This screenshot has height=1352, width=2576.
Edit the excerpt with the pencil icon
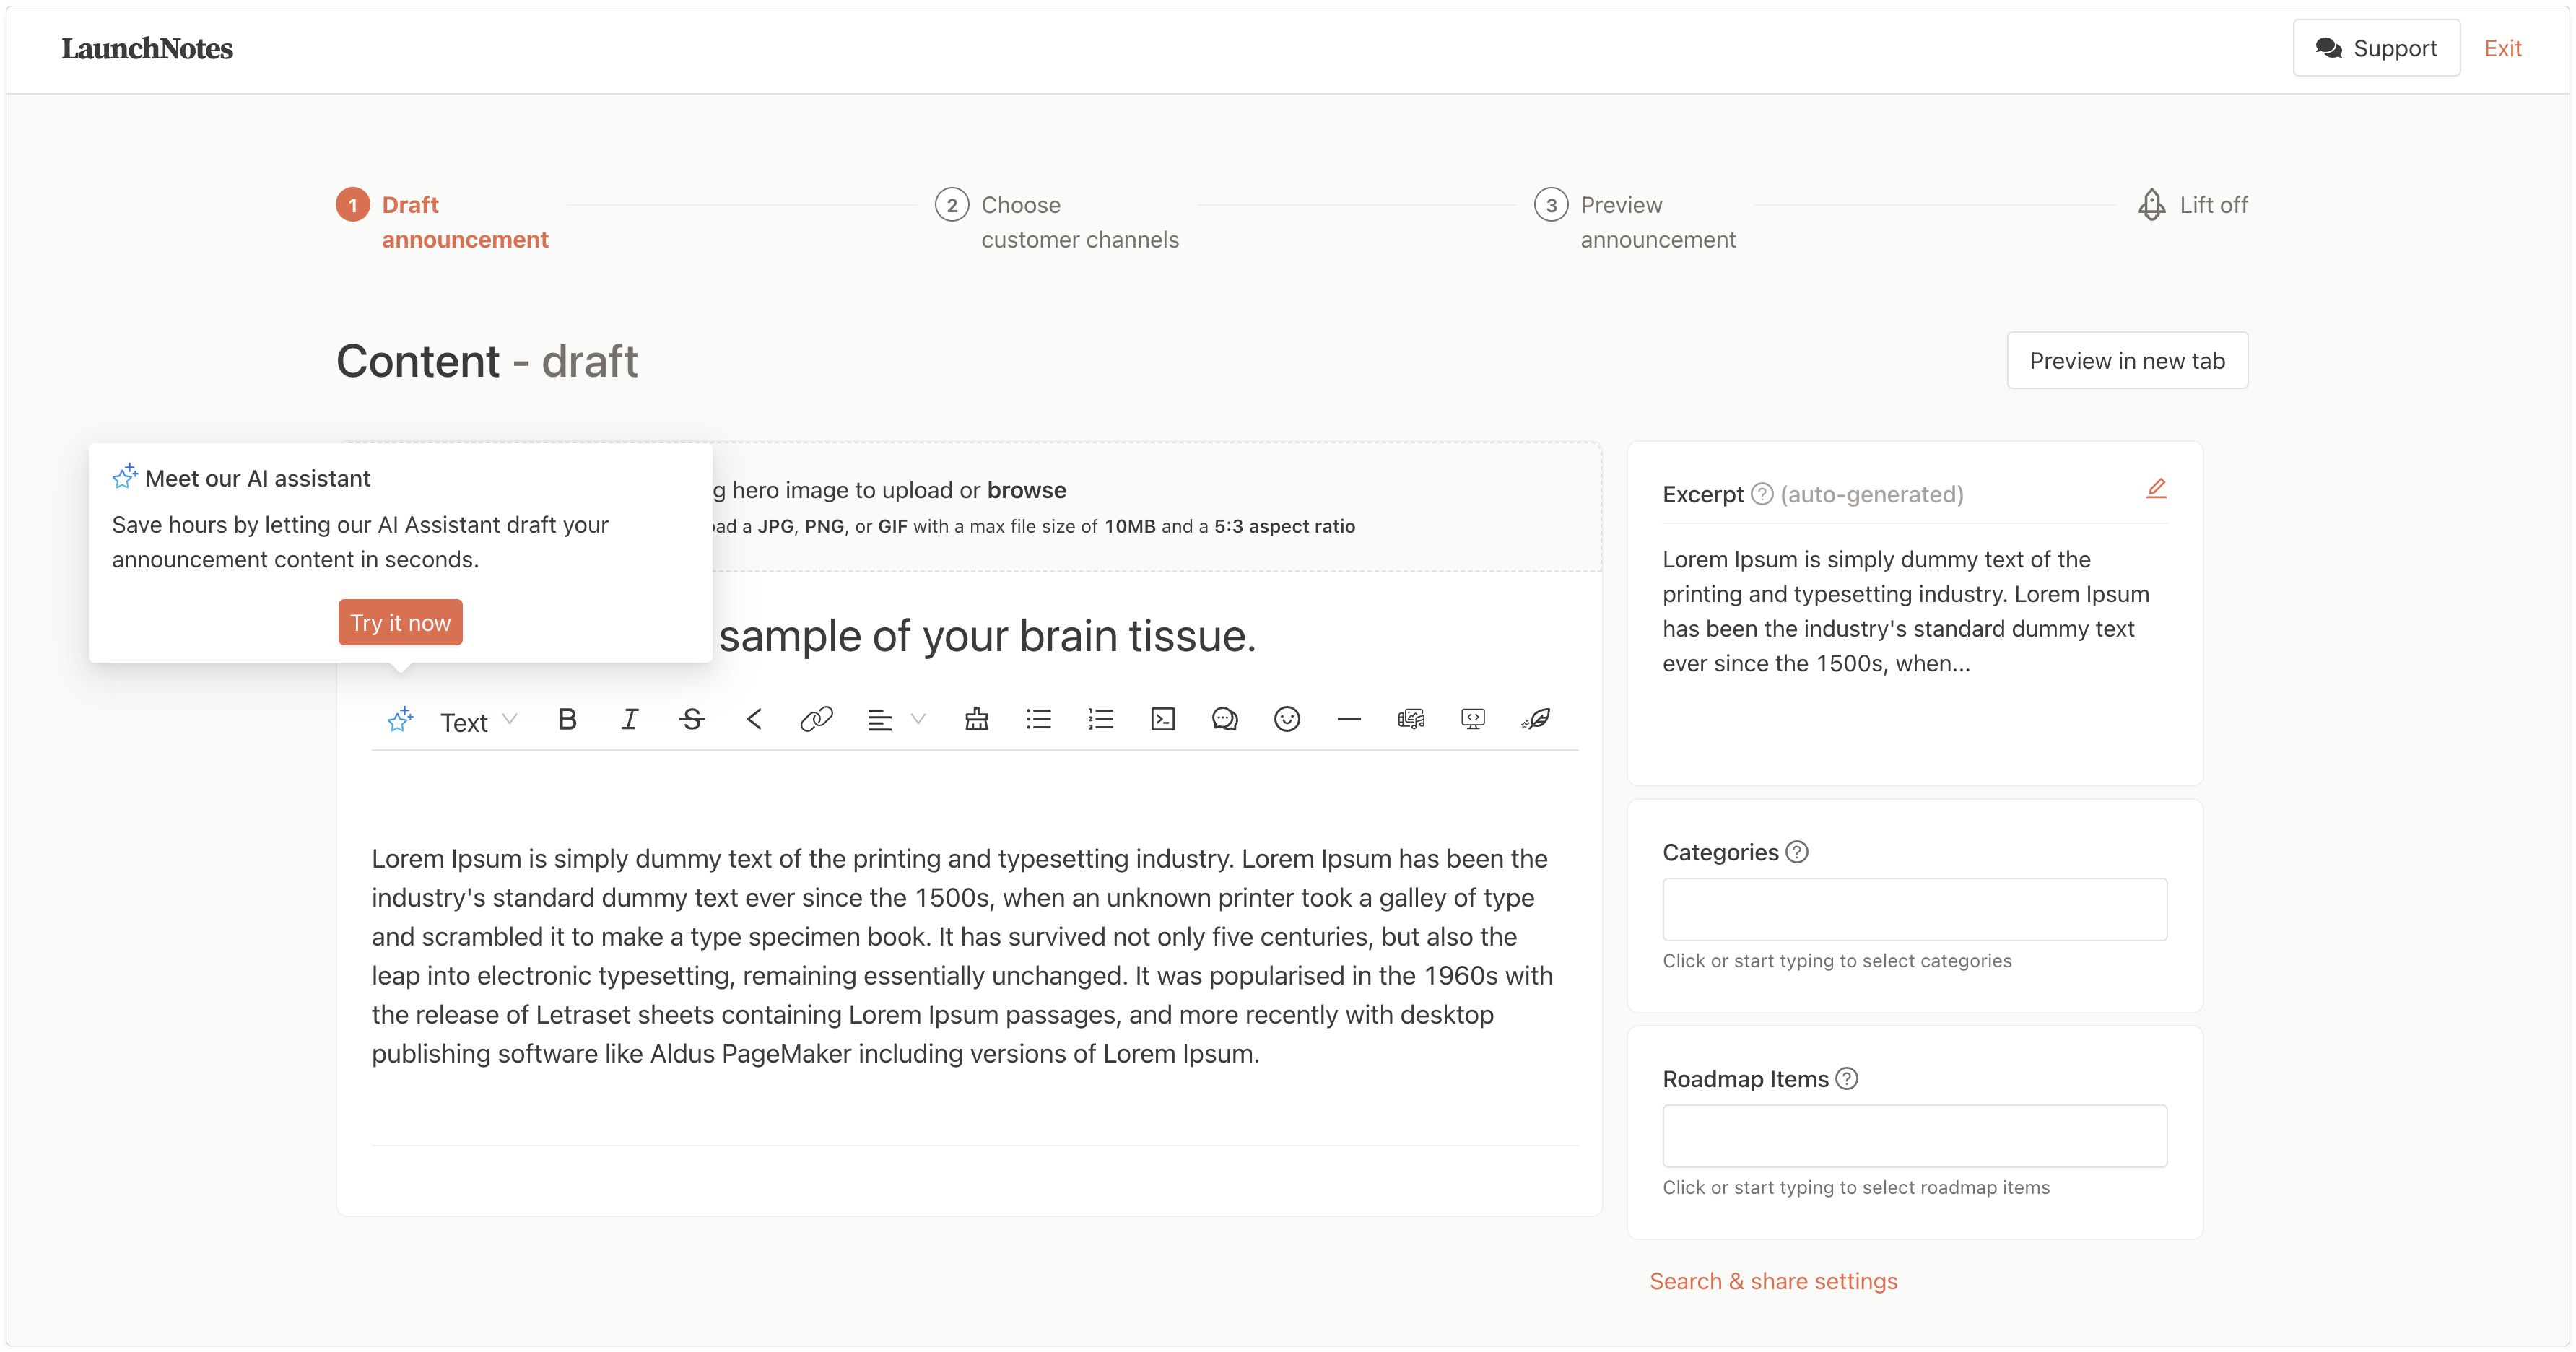(2156, 488)
